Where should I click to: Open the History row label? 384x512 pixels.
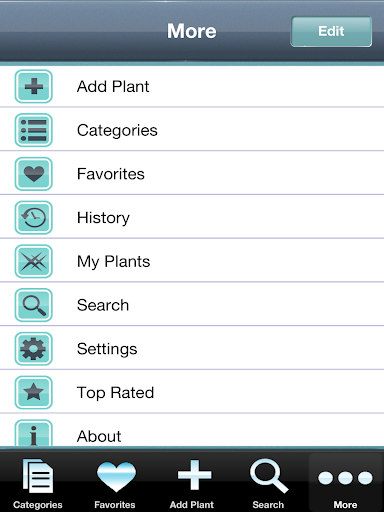click(103, 218)
